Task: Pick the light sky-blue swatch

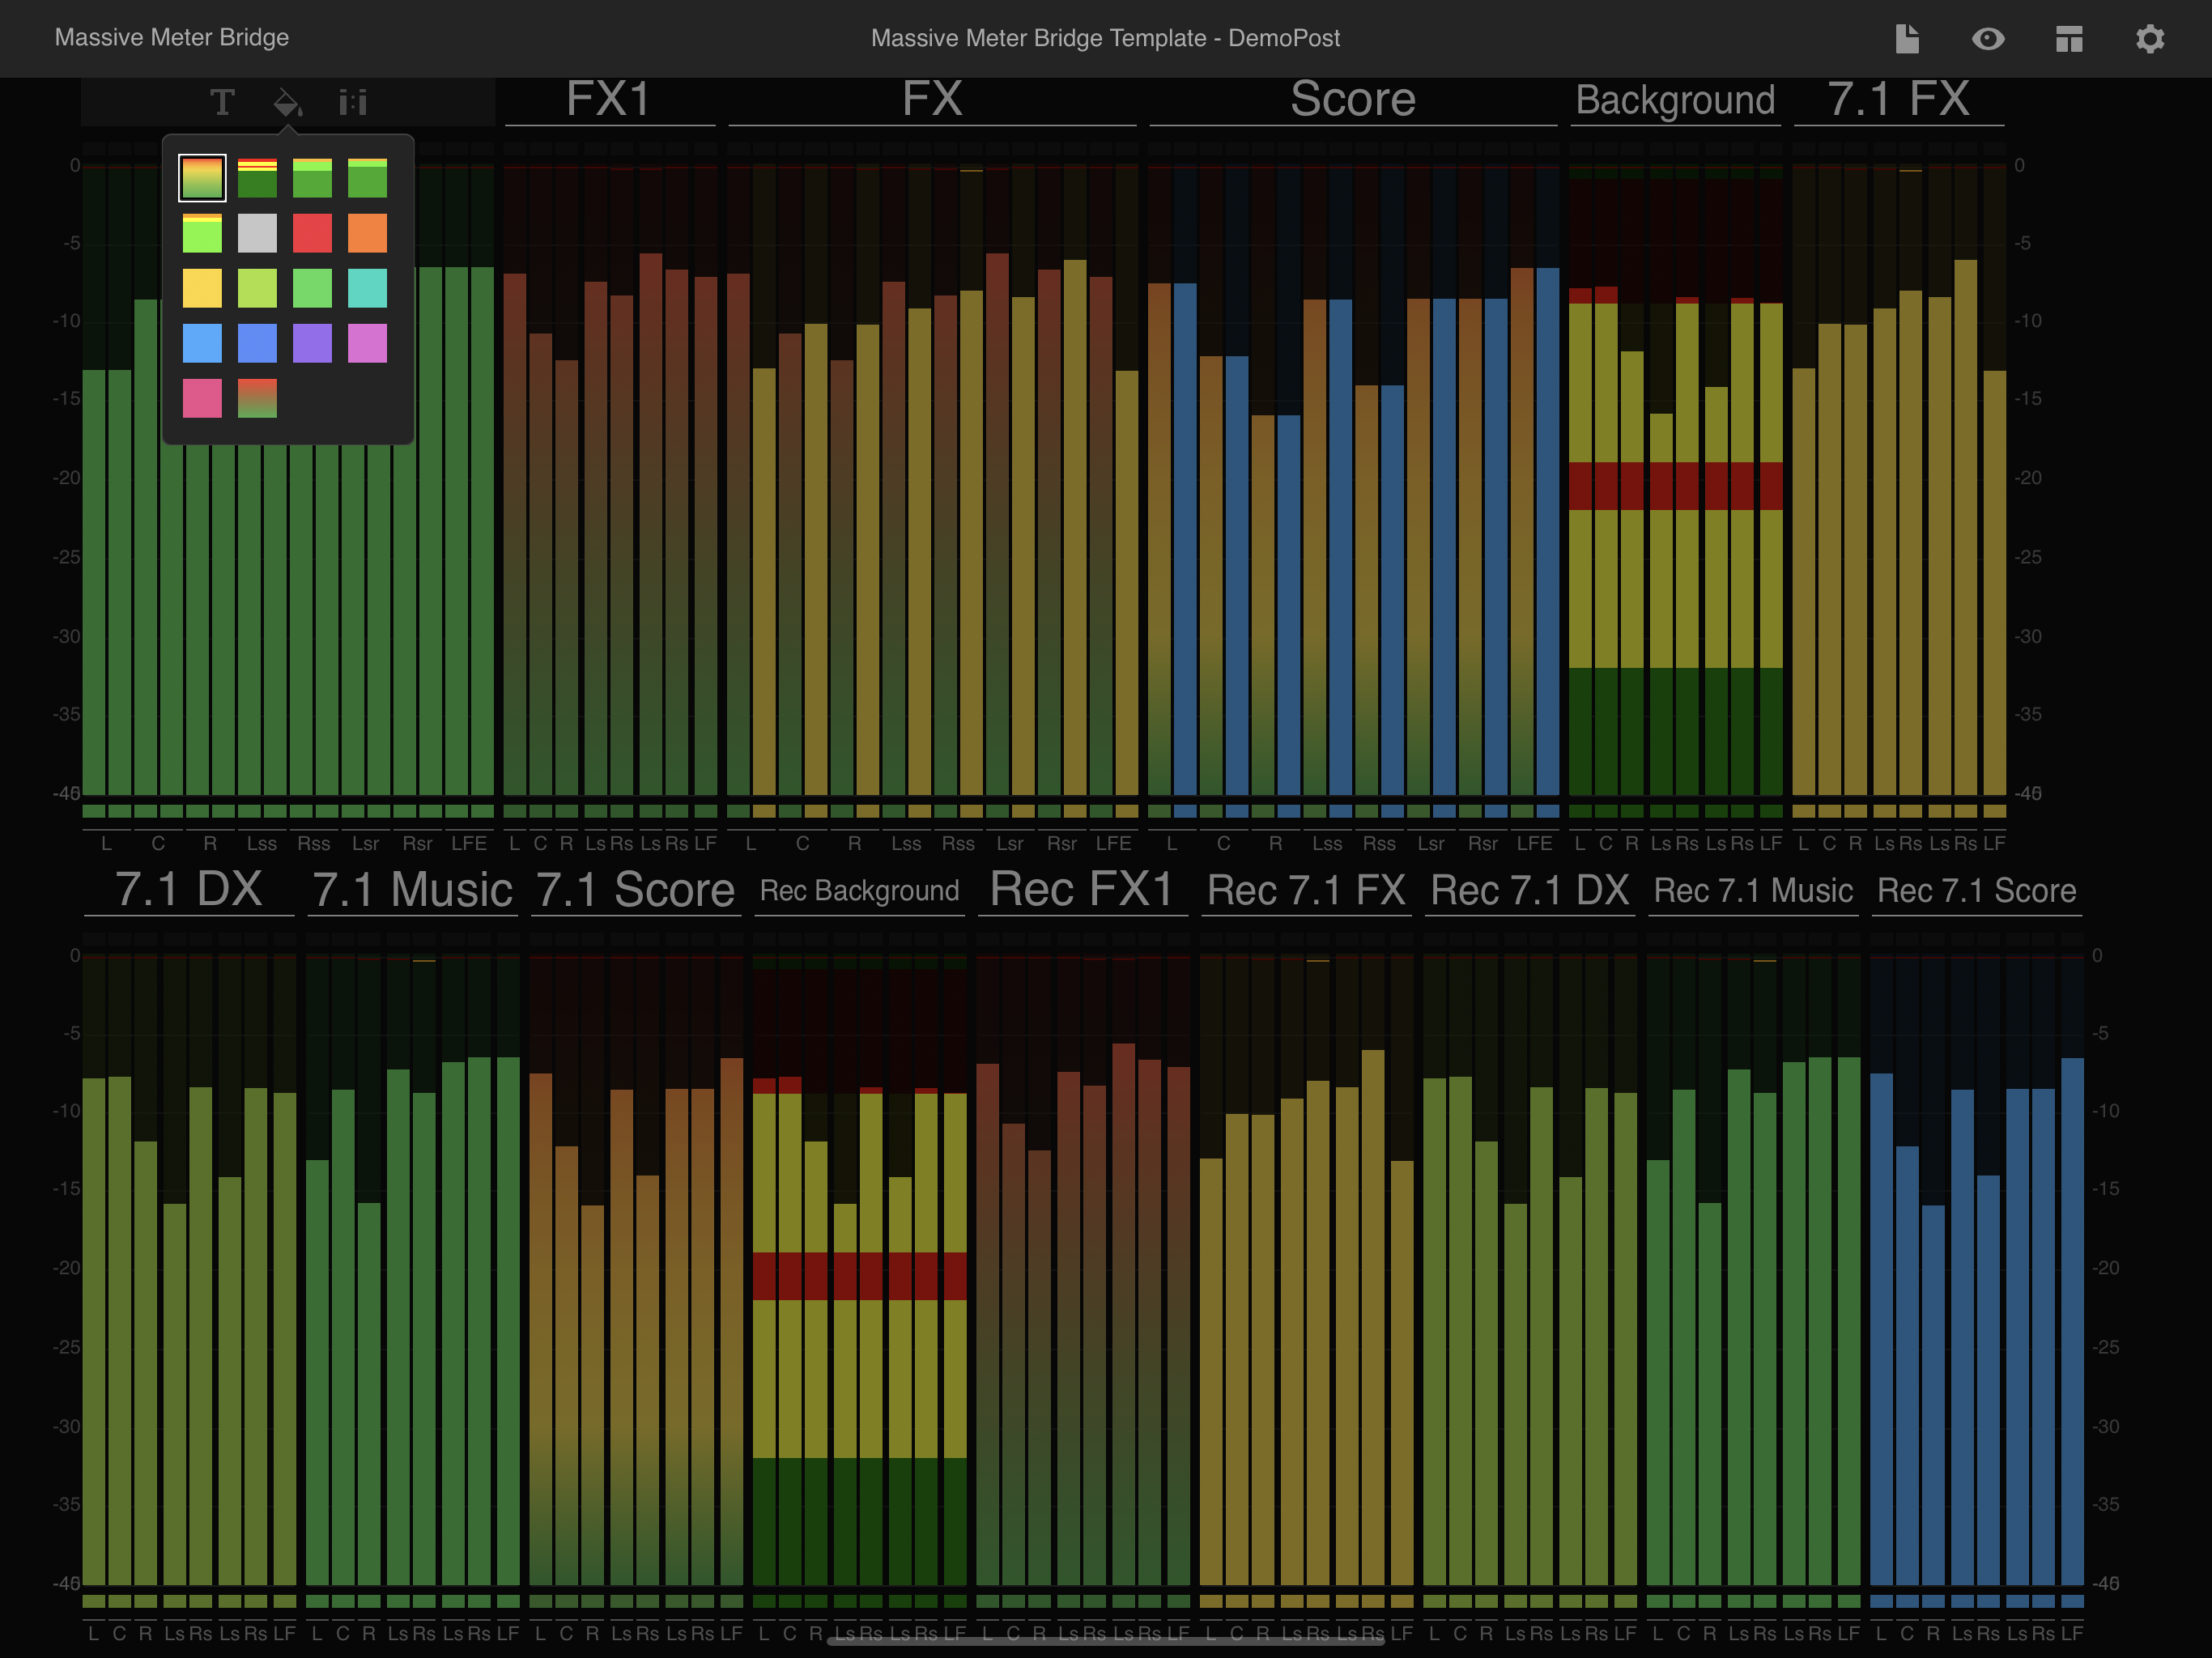Action: 202,343
